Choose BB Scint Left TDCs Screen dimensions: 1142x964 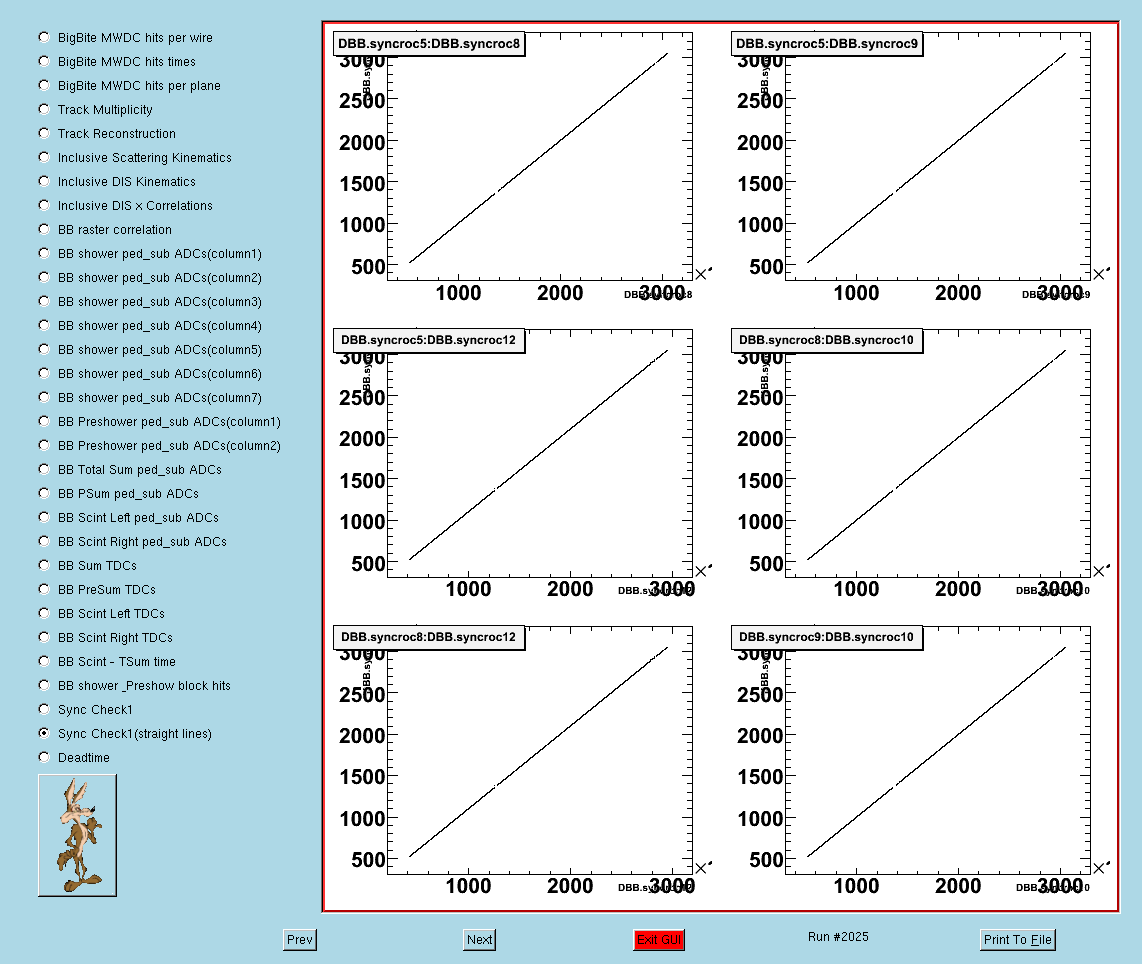tap(44, 614)
